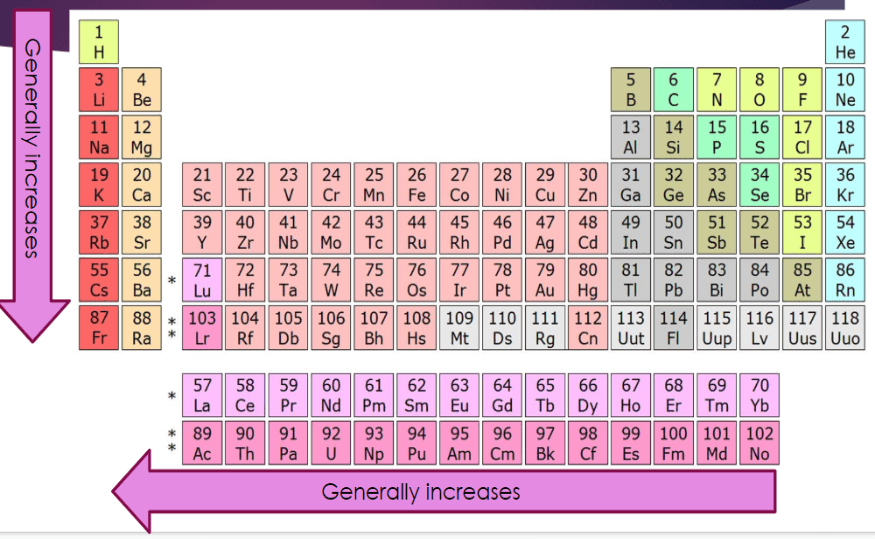Select the Helium (He) element tile
The width and height of the screenshot is (875, 539).
click(845, 42)
